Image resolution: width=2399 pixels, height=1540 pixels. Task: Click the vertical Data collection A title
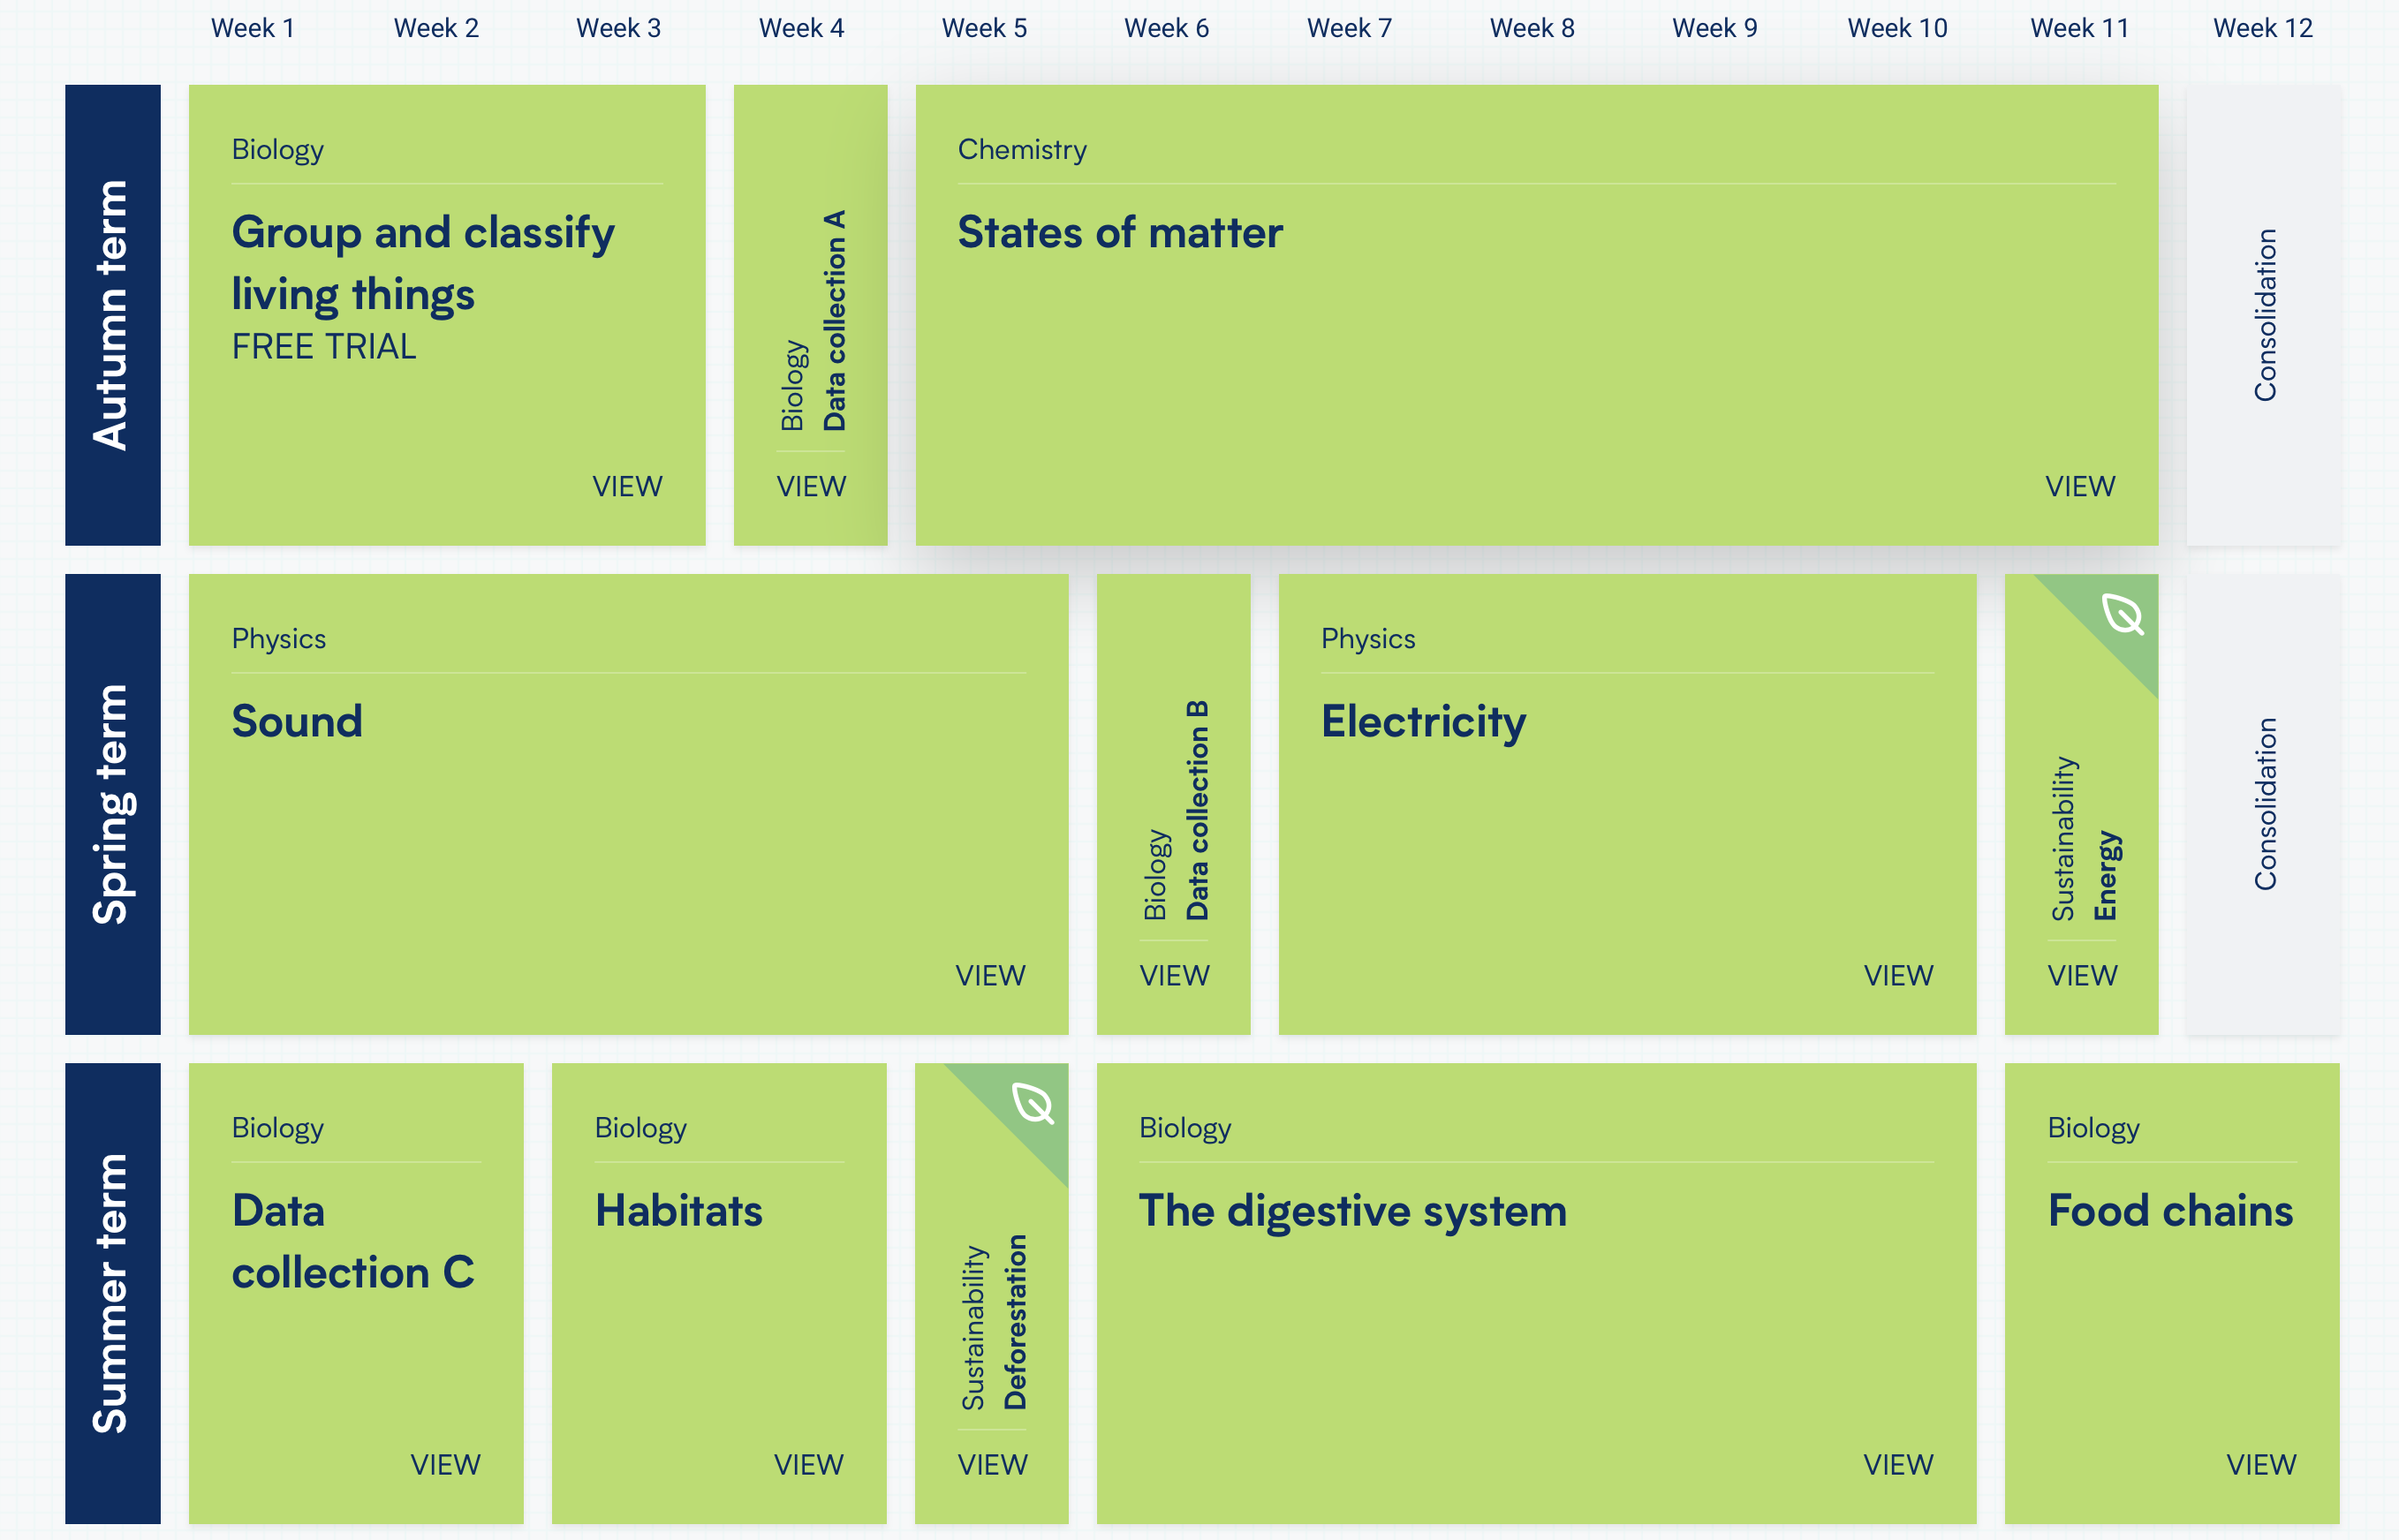[x=834, y=320]
